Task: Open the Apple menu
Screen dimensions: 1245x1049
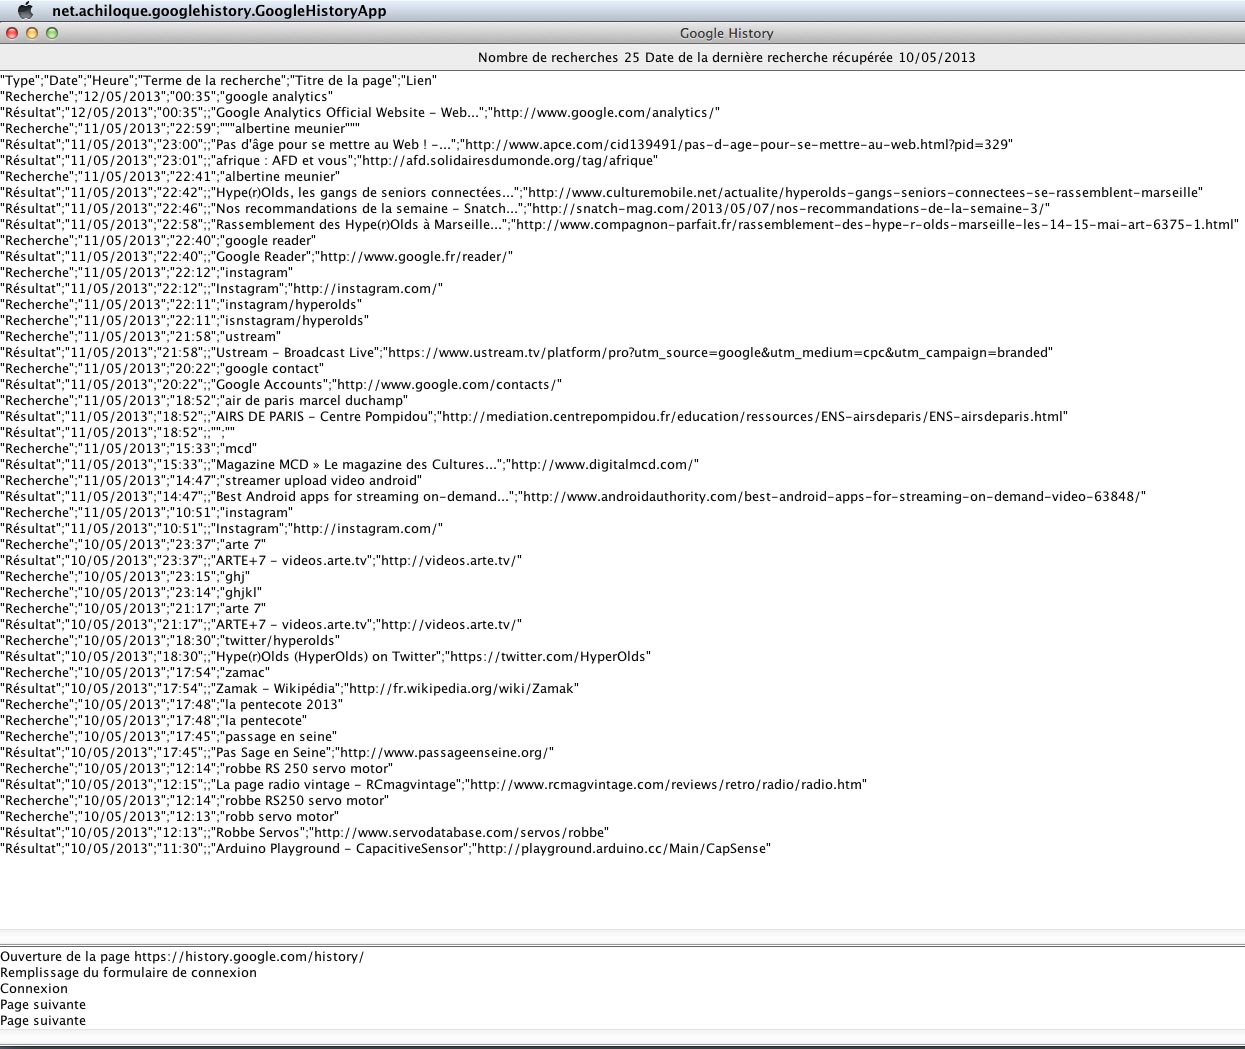Action: pyautogui.click(x=26, y=11)
